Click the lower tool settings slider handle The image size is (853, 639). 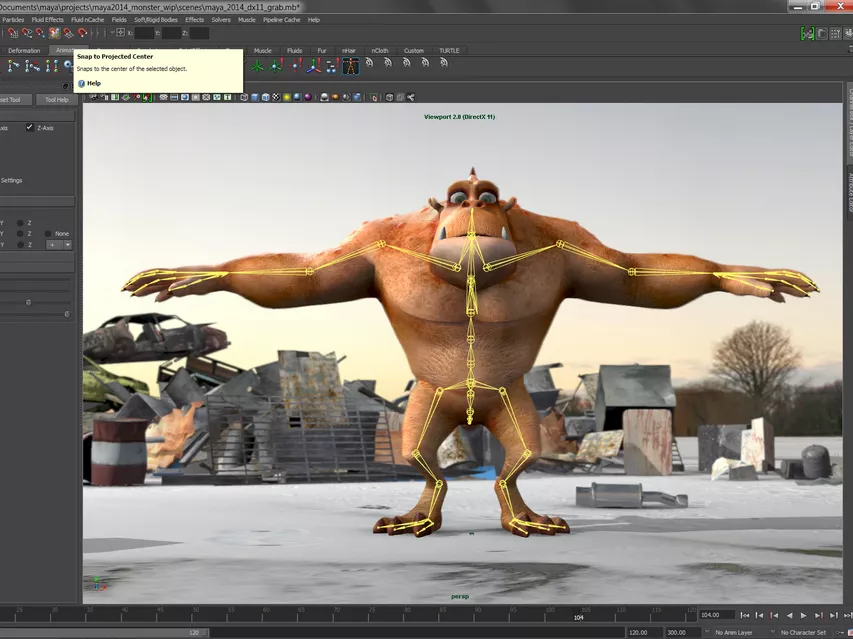[67, 314]
